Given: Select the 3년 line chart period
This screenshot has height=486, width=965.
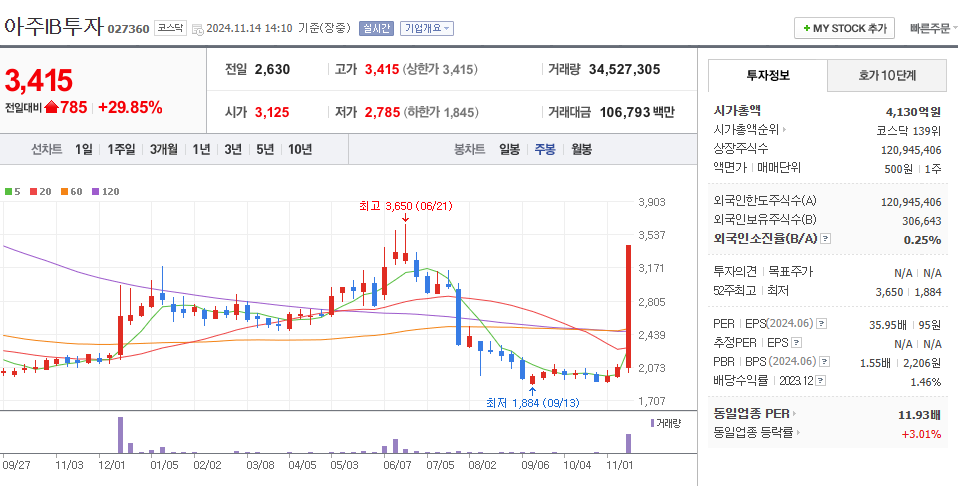Looking at the screenshot, I should (233, 149).
